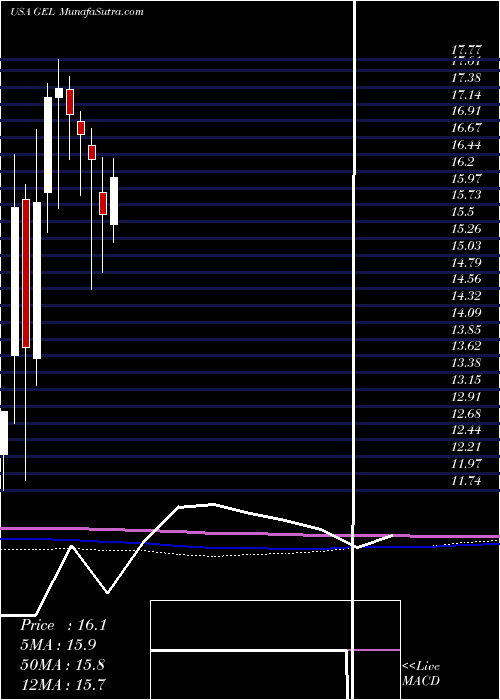Select the 16.44 price axis label
This screenshot has height=700, width=500.
(x=466, y=145)
